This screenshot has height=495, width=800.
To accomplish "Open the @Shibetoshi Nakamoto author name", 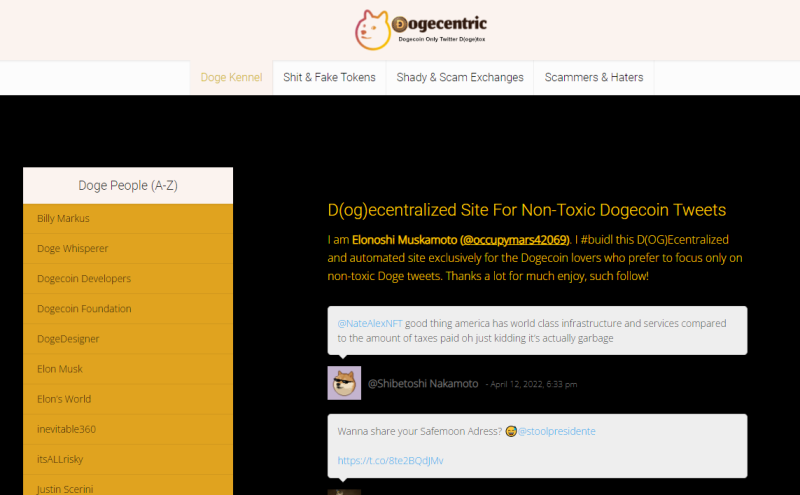I will tap(423, 384).
